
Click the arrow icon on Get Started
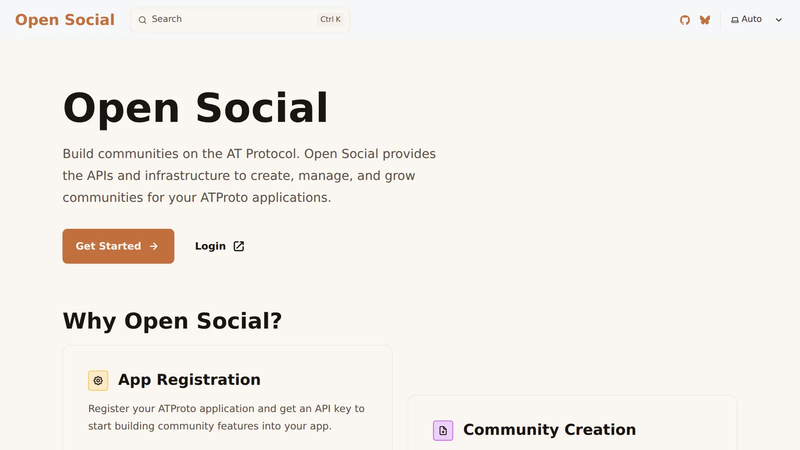pos(154,246)
